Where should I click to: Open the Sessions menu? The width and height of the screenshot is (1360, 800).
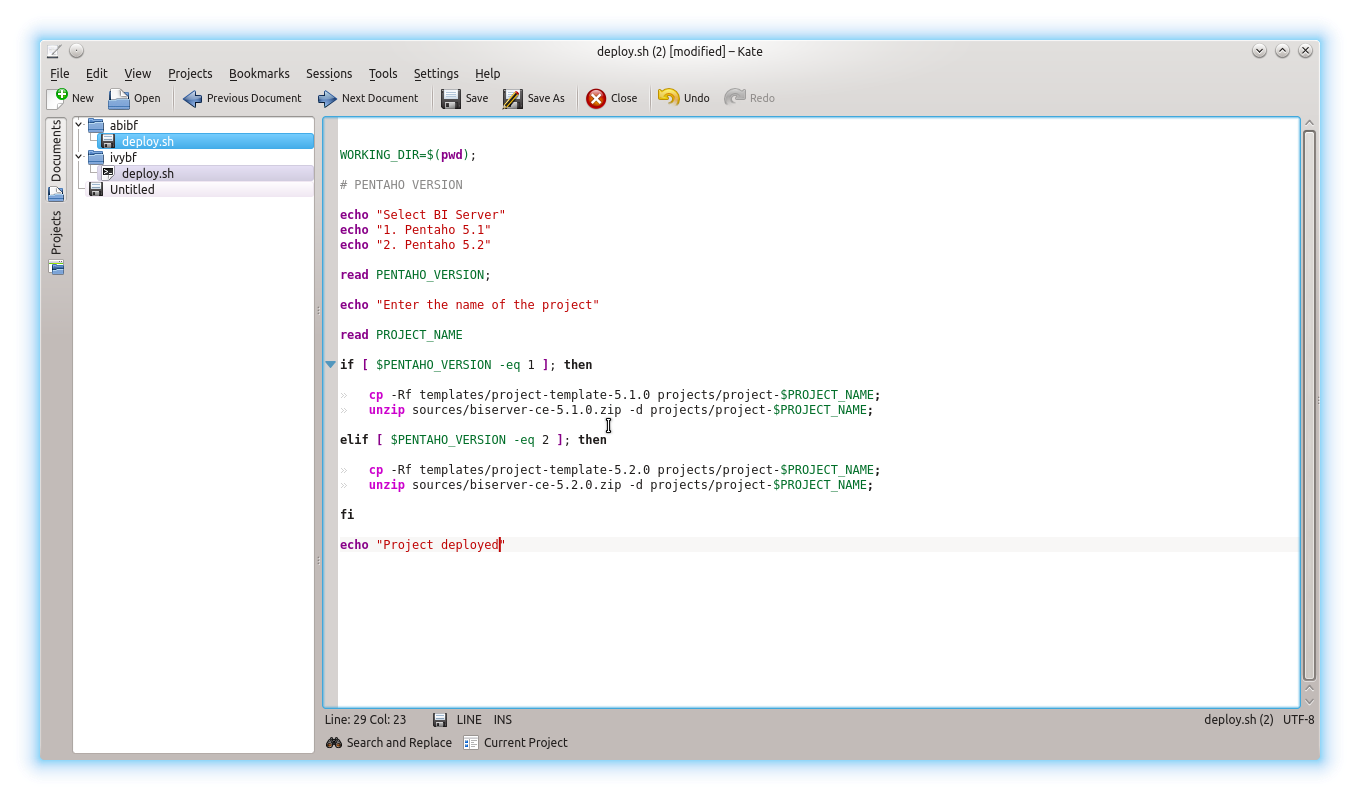[329, 73]
